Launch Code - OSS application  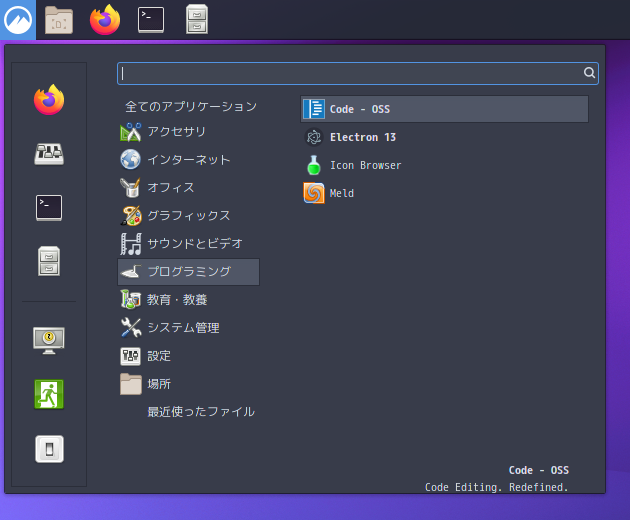[444, 109]
